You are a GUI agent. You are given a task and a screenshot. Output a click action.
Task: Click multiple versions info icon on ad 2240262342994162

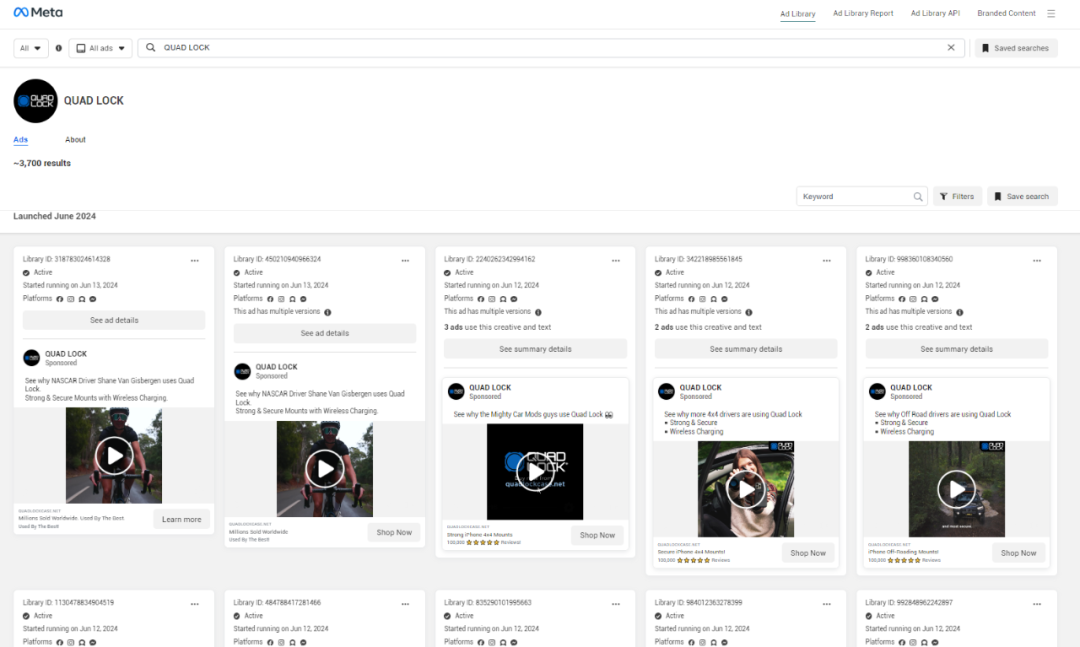tap(539, 312)
